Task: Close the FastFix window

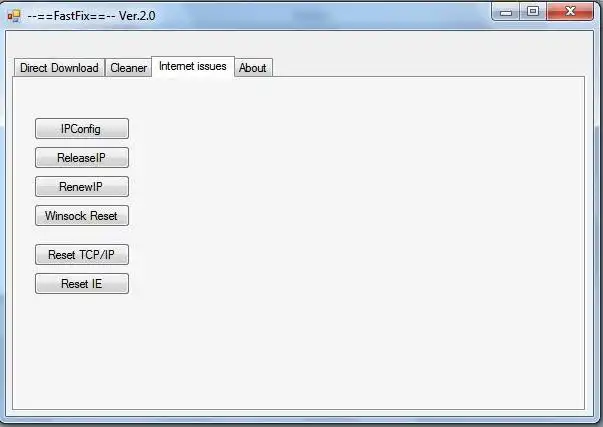Action: [570, 11]
